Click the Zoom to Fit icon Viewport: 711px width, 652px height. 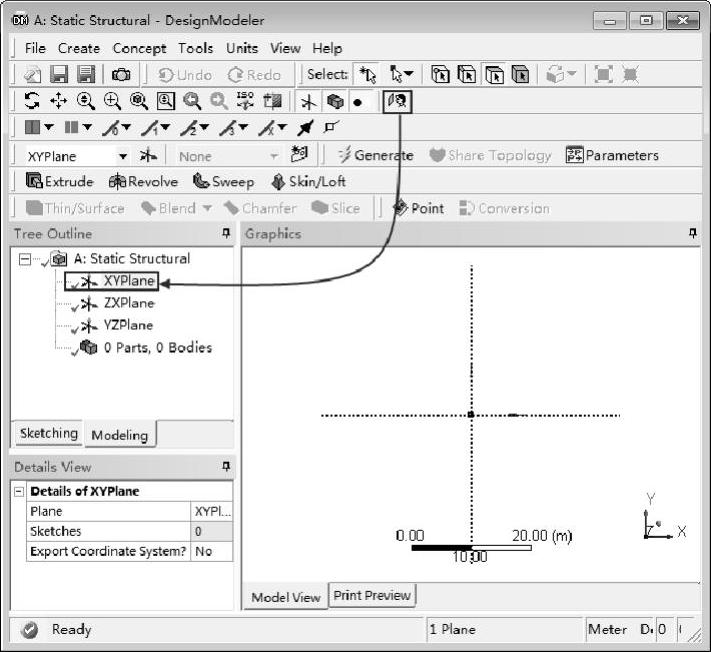[x=139, y=101]
